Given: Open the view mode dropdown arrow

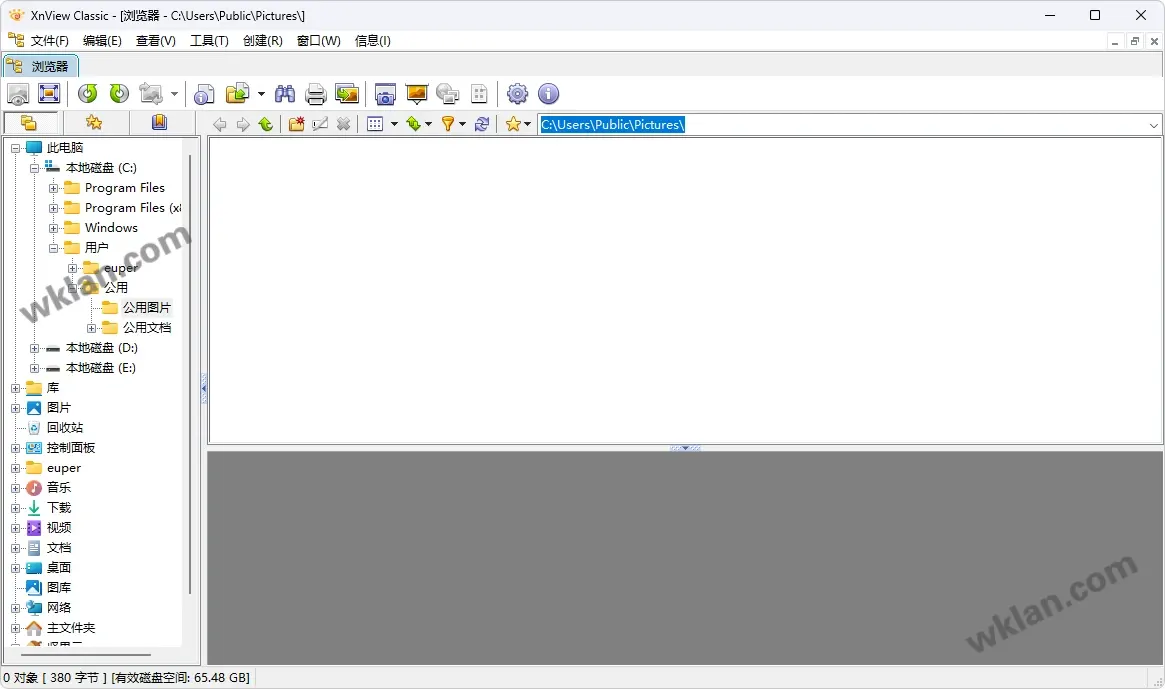Looking at the screenshot, I should 395,124.
